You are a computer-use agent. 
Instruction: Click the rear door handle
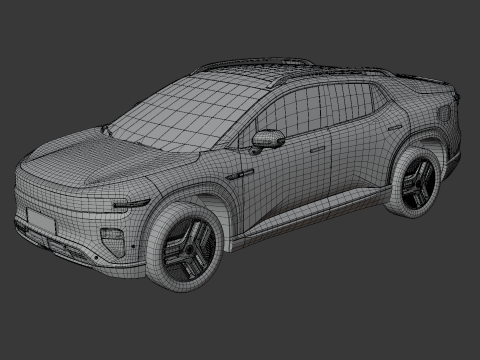tap(395, 128)
